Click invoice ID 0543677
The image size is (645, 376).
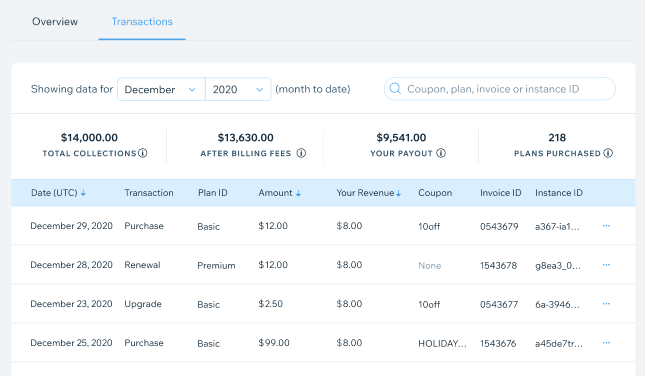(499, 304)
